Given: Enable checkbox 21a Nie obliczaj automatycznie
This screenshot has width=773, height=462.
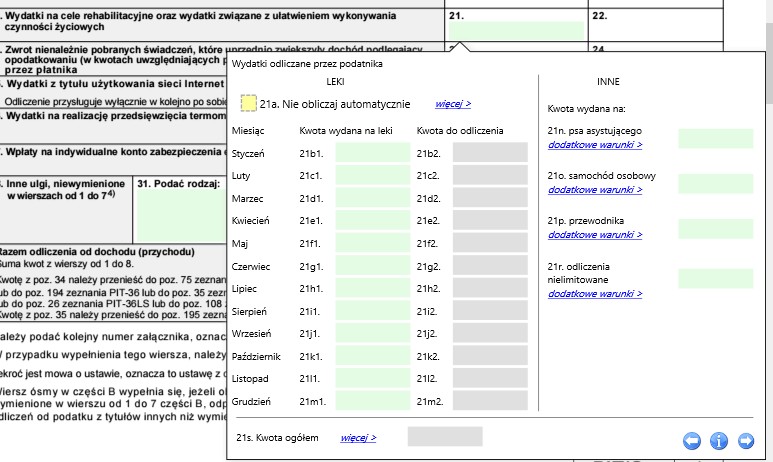Looking at the screenshot, I should [x=249, y=103].
